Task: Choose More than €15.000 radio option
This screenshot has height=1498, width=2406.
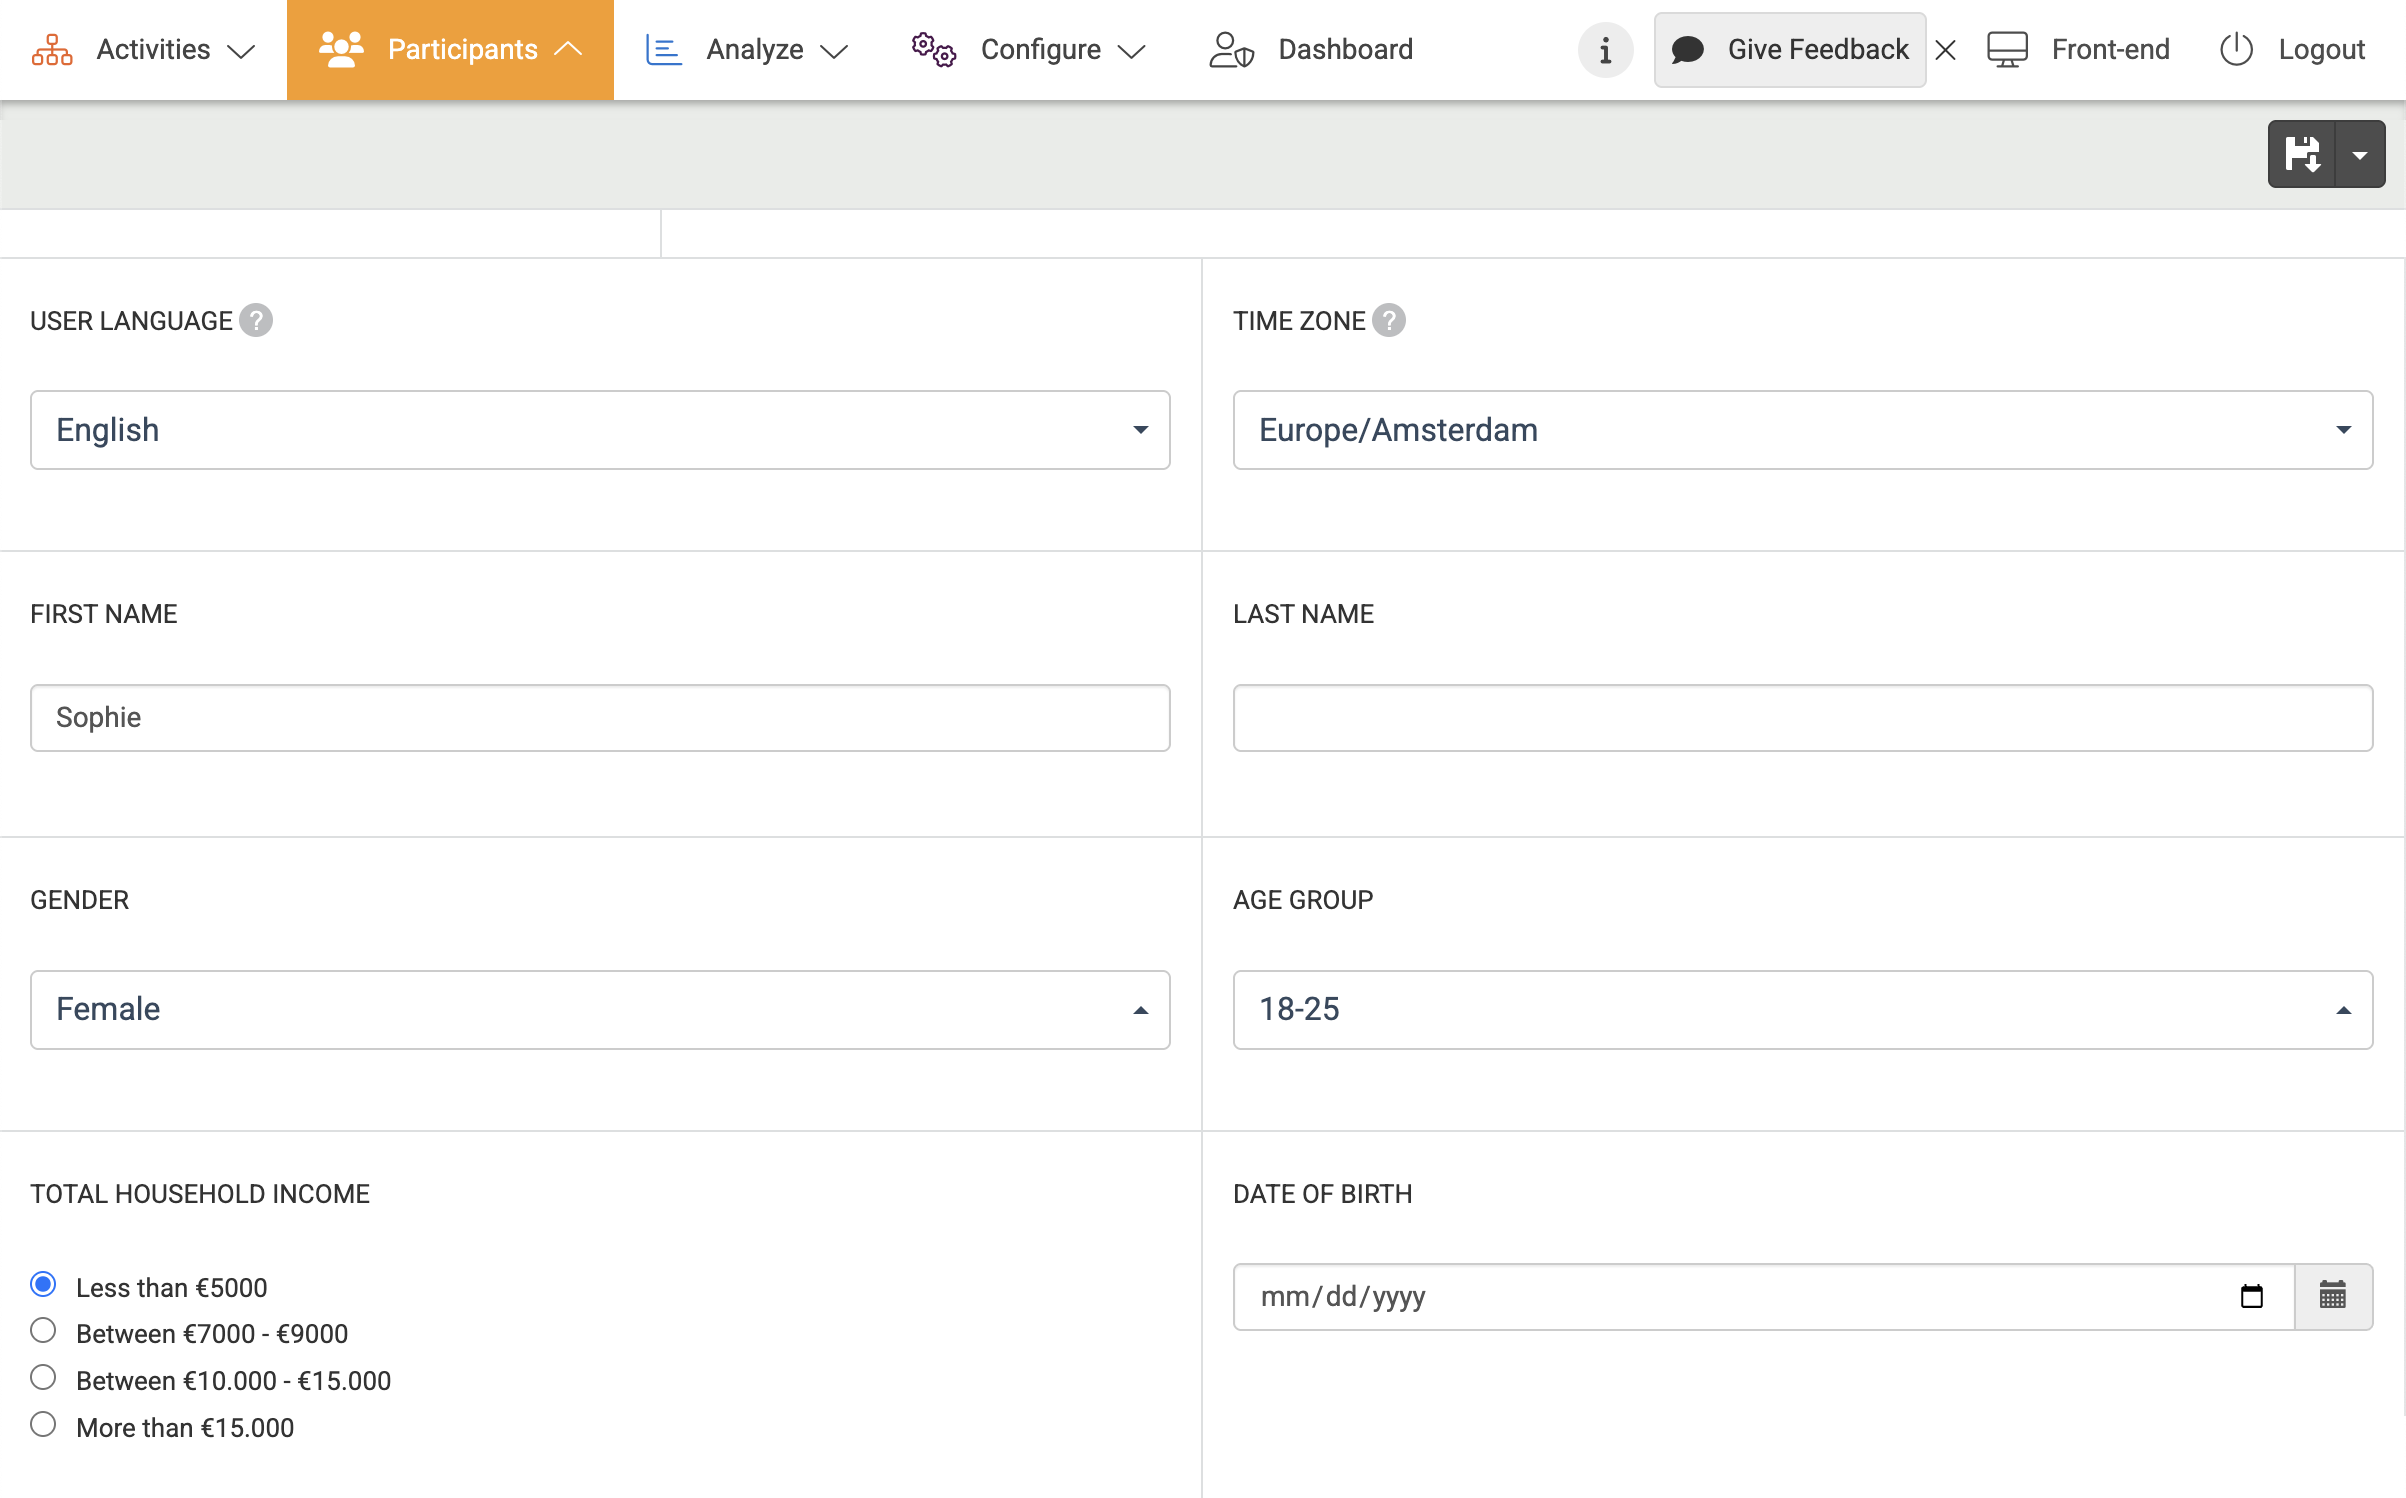Action: pyautogui.click(x=43, y=1425)
